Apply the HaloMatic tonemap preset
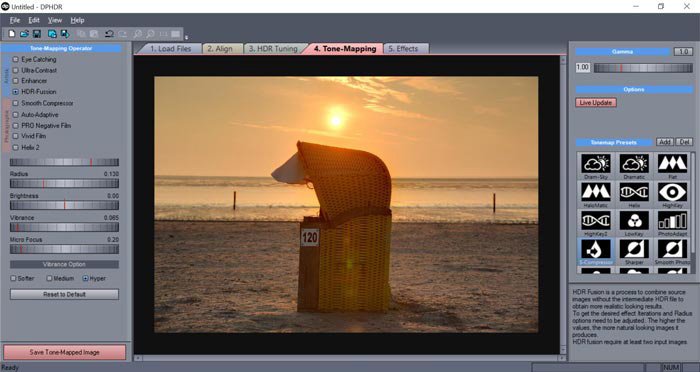The height and width of the screenshot is (372, 700). click(x=596, y=195)
